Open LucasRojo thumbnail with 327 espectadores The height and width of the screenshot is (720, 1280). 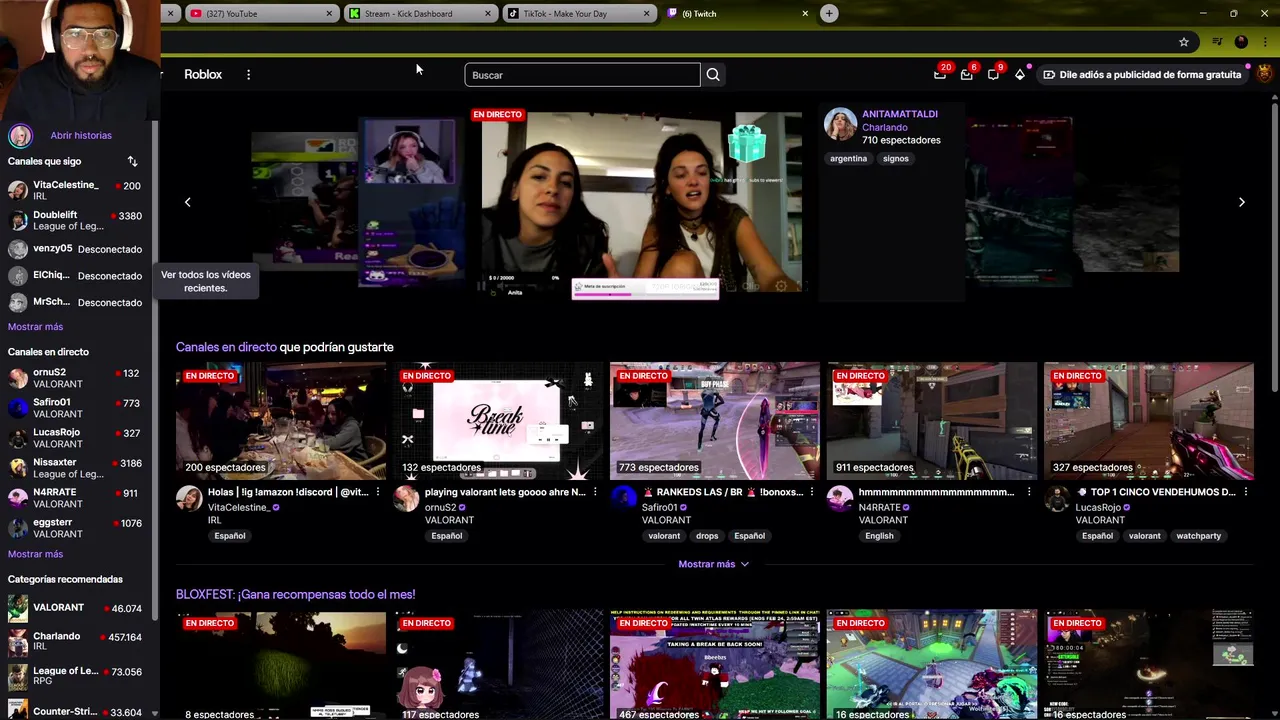tap(1149, 421)
